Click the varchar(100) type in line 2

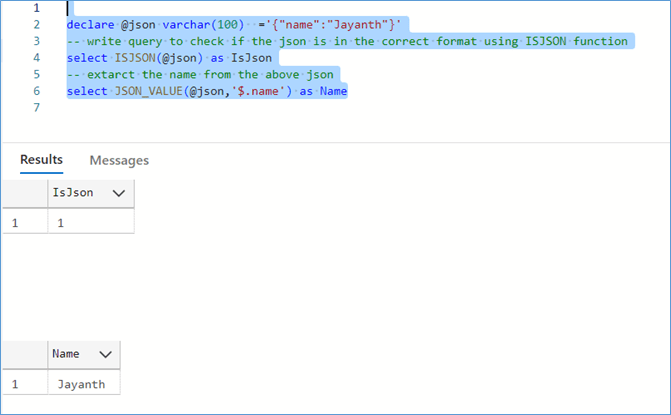[x=203, y=25]
